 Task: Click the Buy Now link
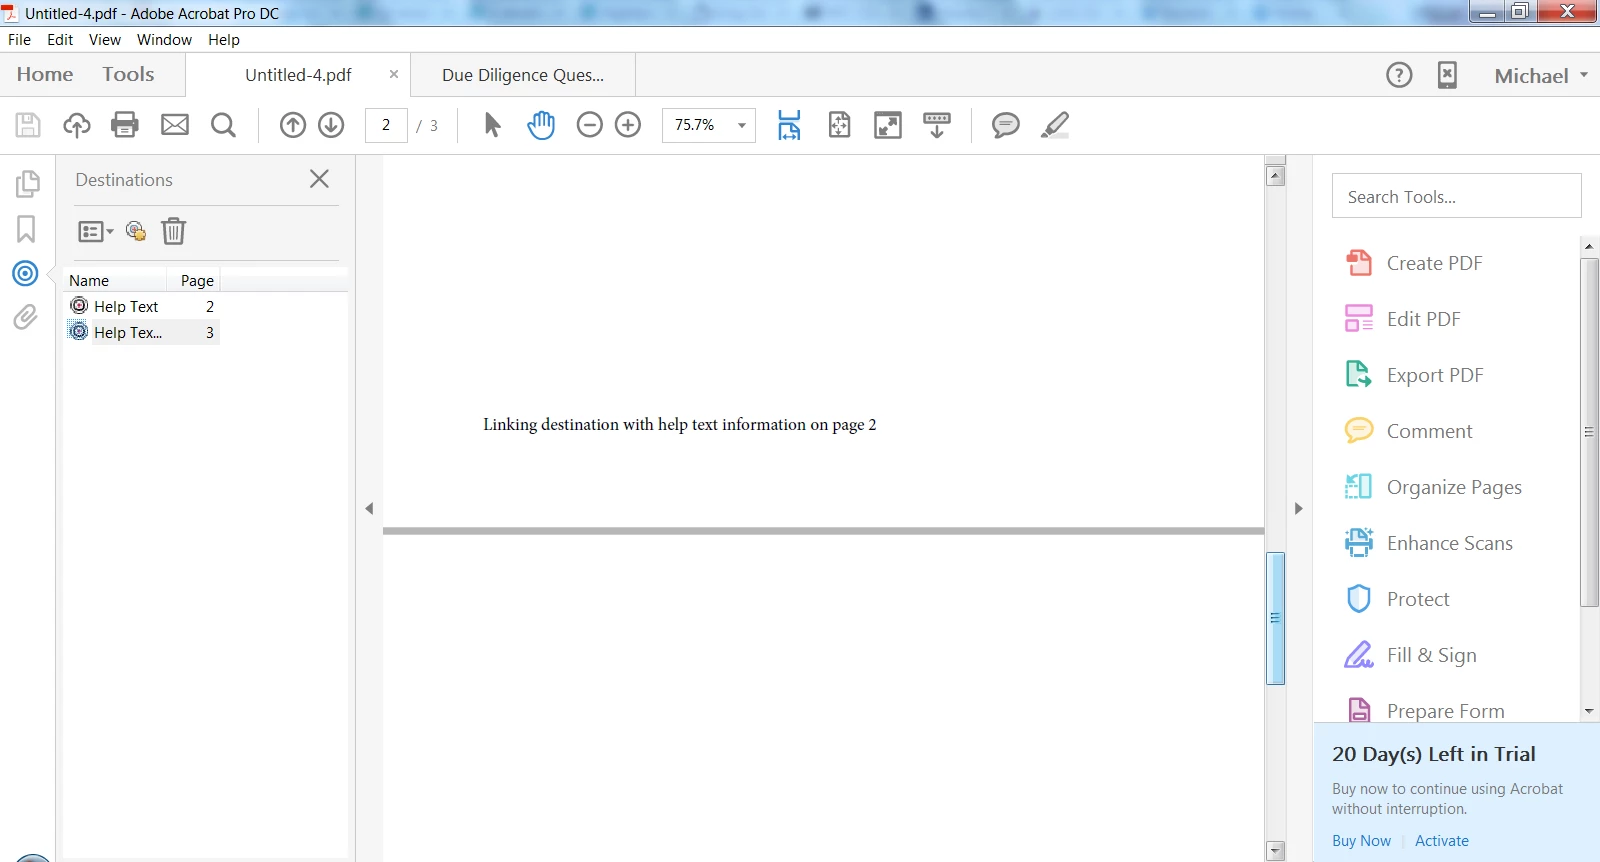pos(1361,841)
